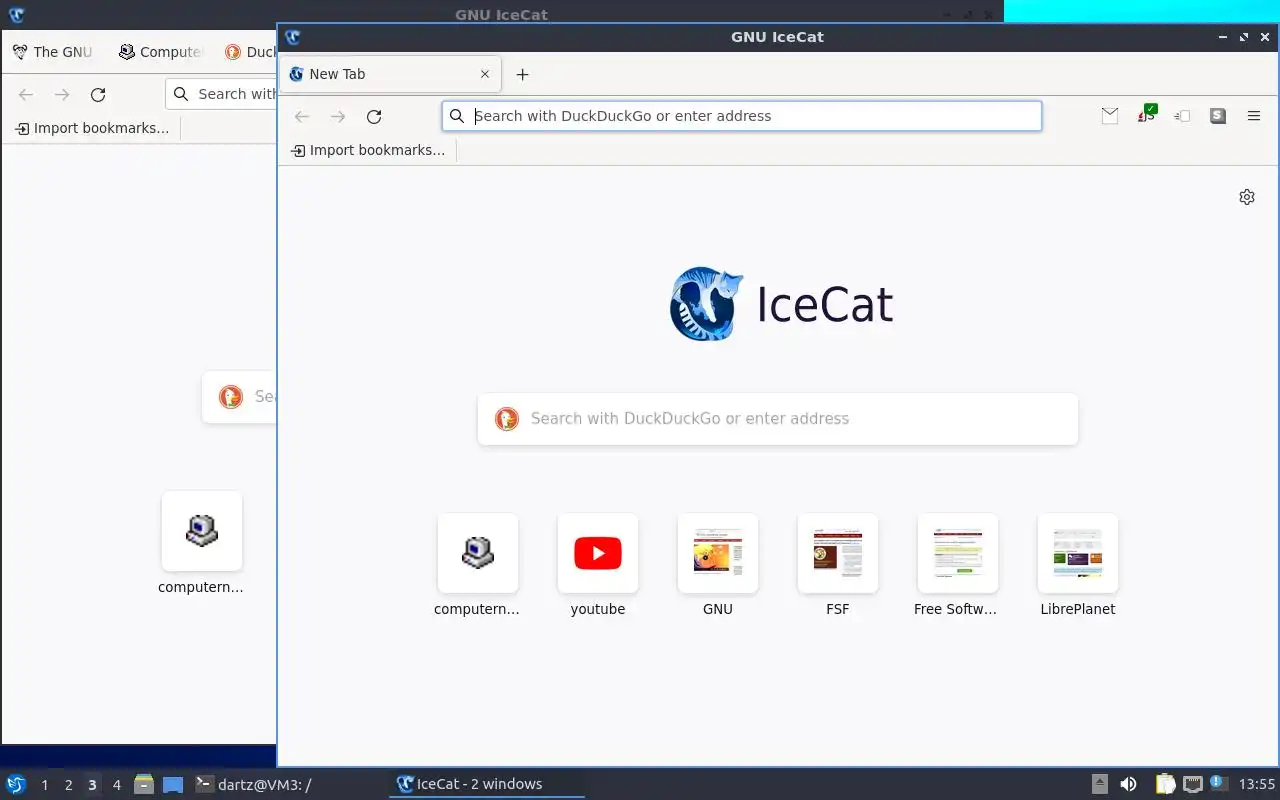Click address bar in back IceCat window

coord(221,94)
